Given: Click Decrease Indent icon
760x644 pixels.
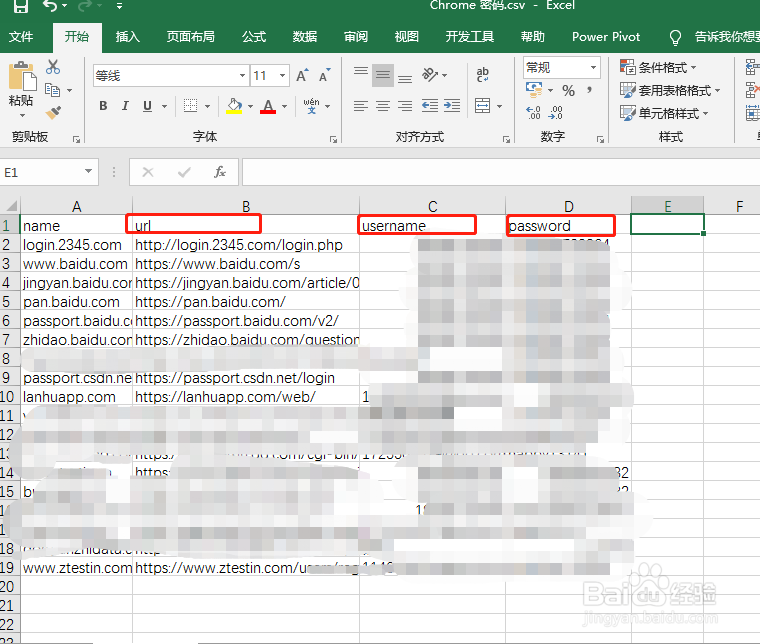Looking at the screenshot, I should 430,106.
